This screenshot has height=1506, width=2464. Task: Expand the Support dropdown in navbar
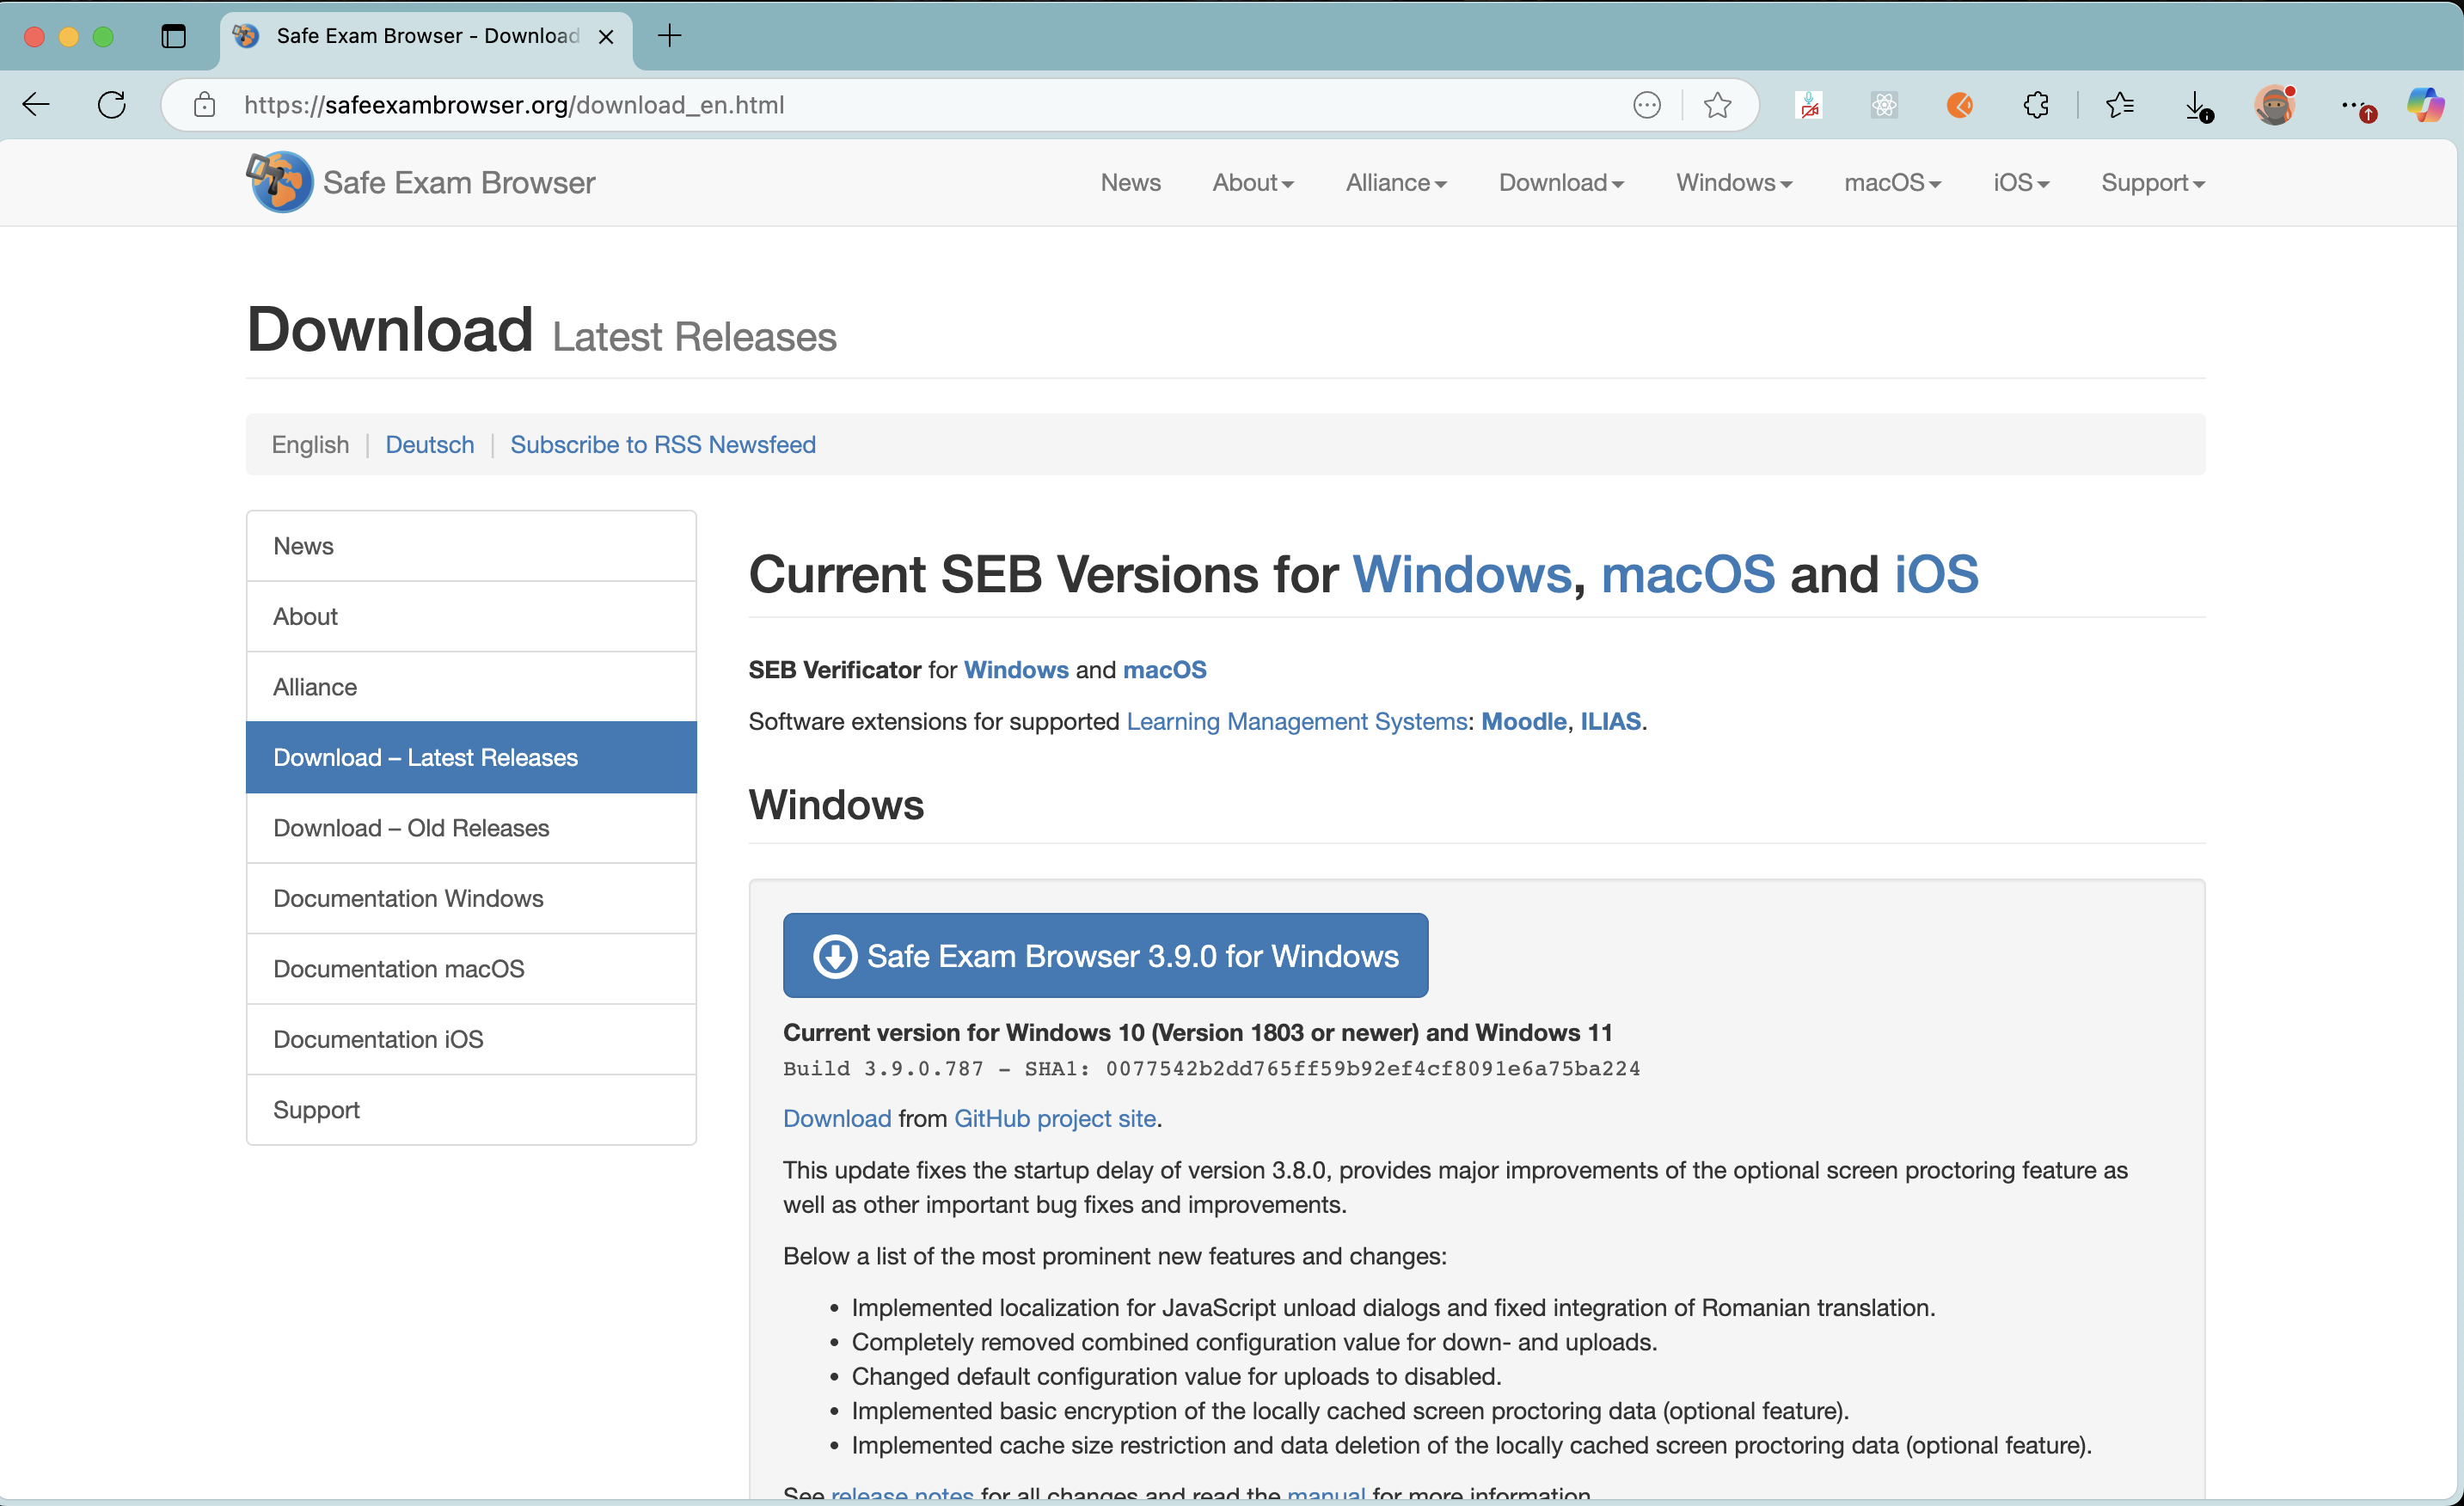click(2152, 183)
